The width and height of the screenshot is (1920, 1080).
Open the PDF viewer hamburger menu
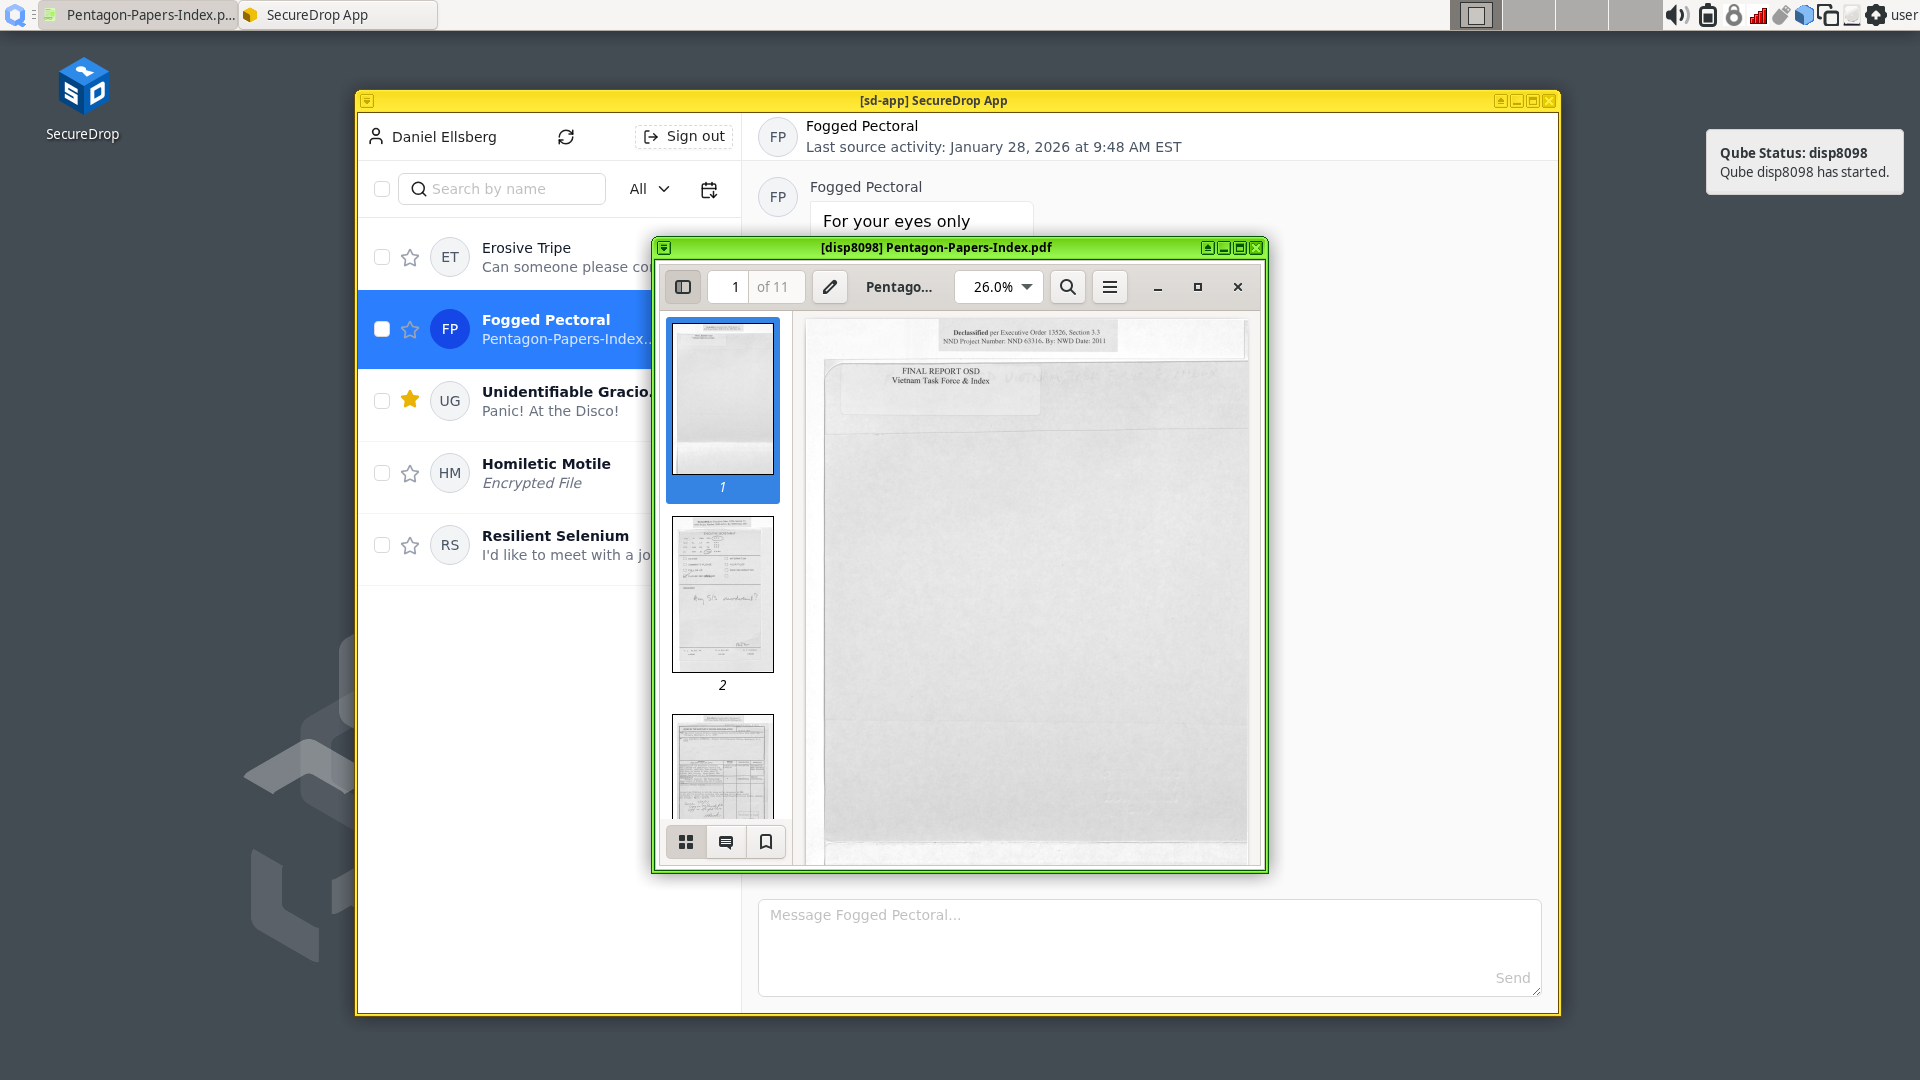(1109, 287)
